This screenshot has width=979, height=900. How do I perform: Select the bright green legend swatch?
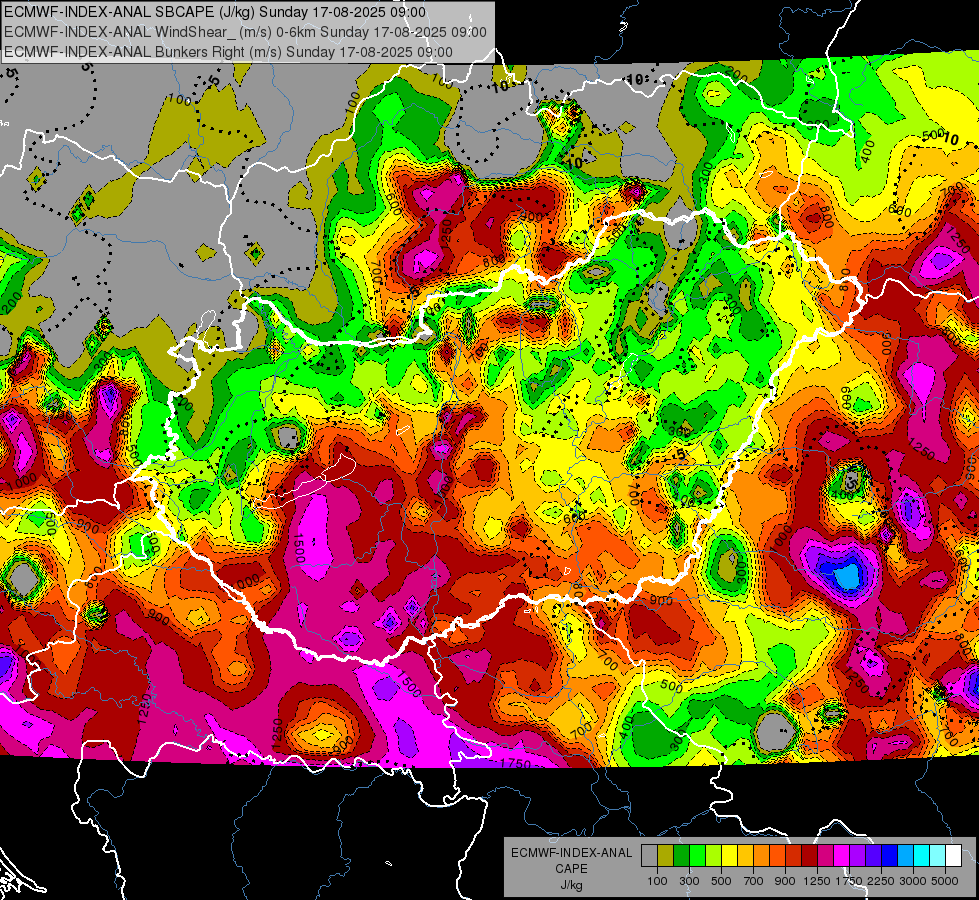697,856
